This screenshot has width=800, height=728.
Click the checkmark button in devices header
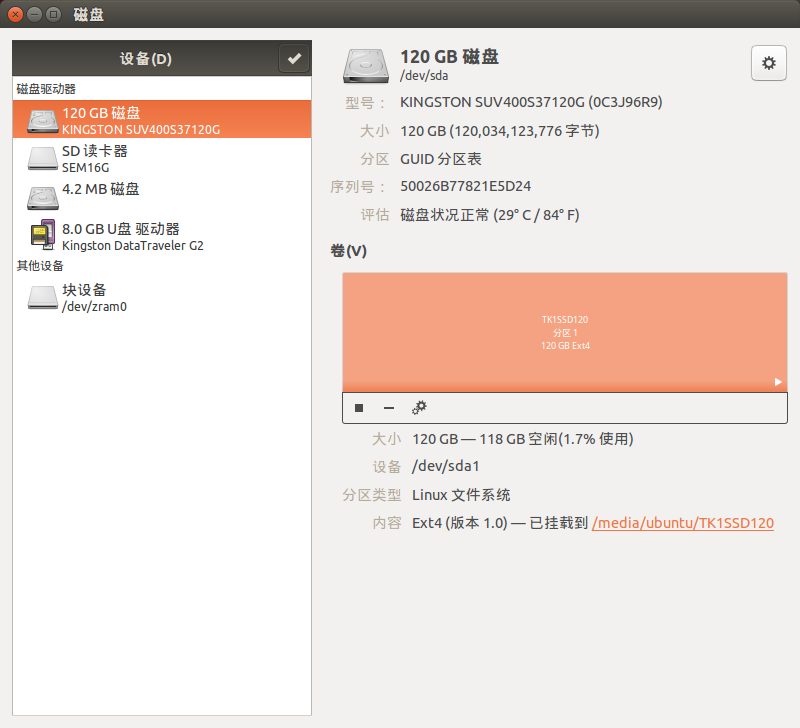click(294, 59)
